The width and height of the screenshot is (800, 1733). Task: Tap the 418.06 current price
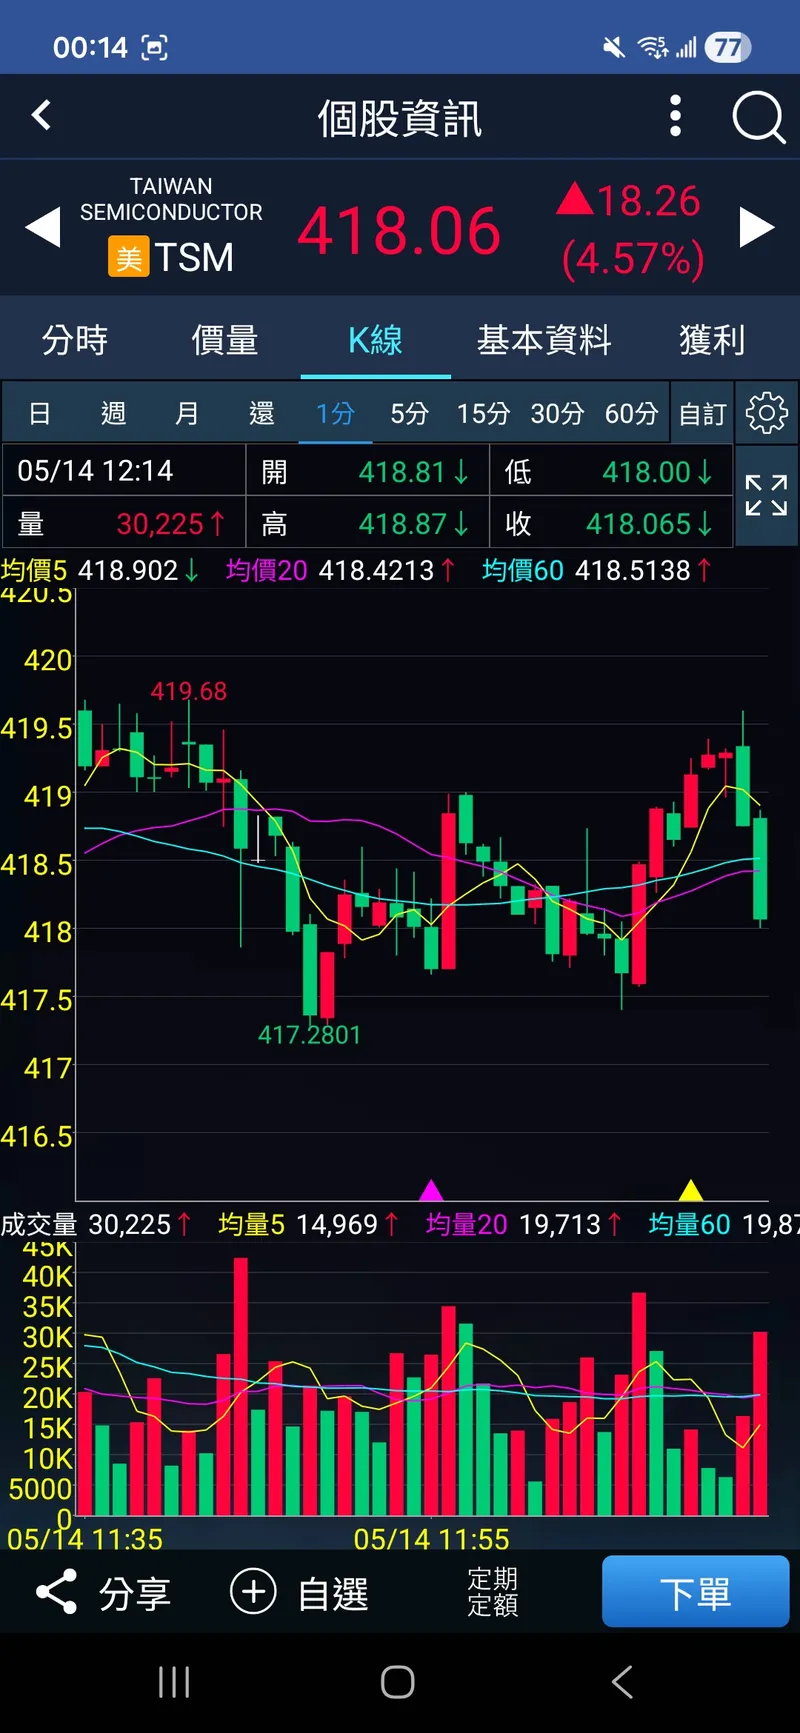(x=398, y=230)
